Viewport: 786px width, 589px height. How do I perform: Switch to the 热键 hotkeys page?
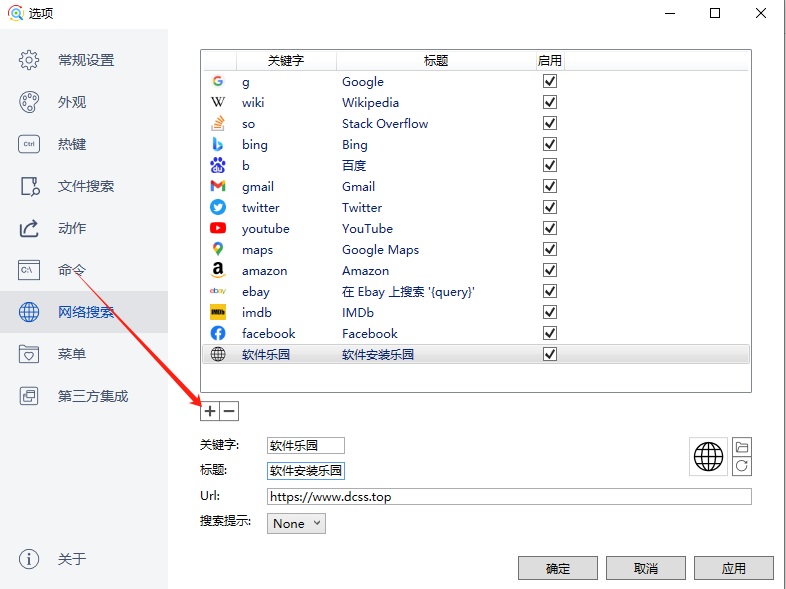pos(72,144)
